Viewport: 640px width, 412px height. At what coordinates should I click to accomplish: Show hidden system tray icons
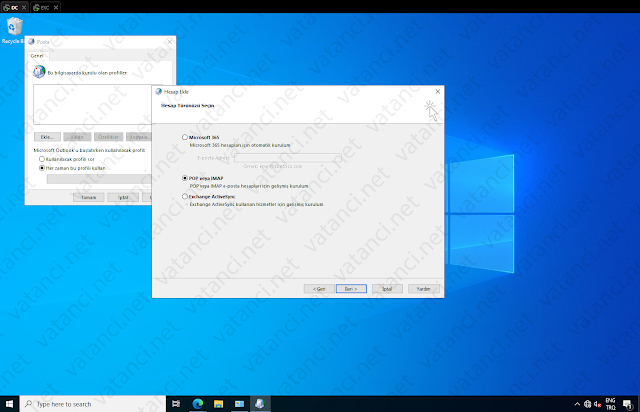(x=577, y=404)
